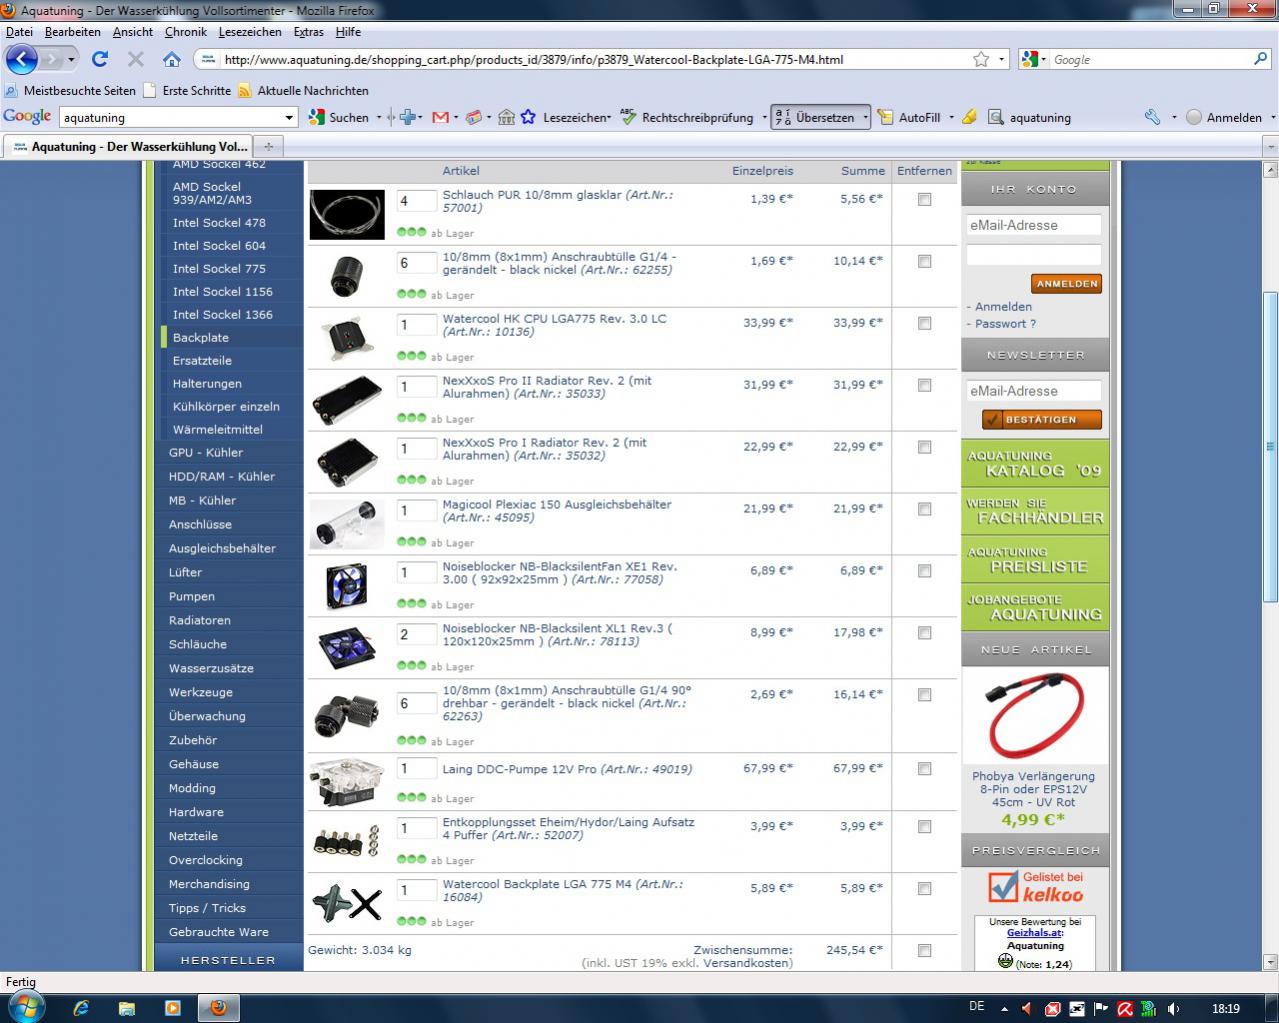Viewport: 1279px width, 1023px height.
Task: Tick remove checkbox for Noiseblocker XE1 fan
Action: (924, 571)
